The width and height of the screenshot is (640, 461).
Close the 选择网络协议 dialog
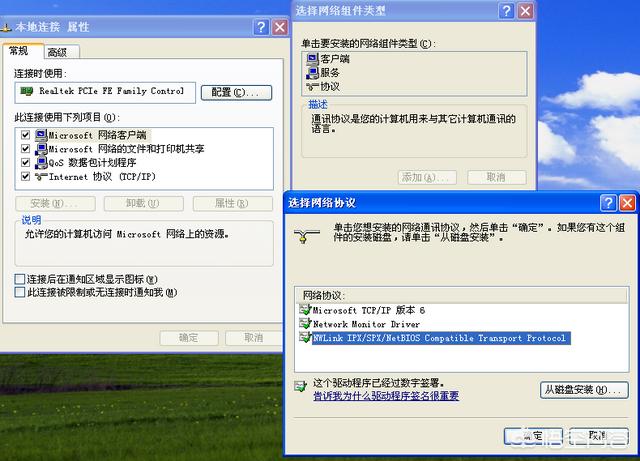point(627,203)
